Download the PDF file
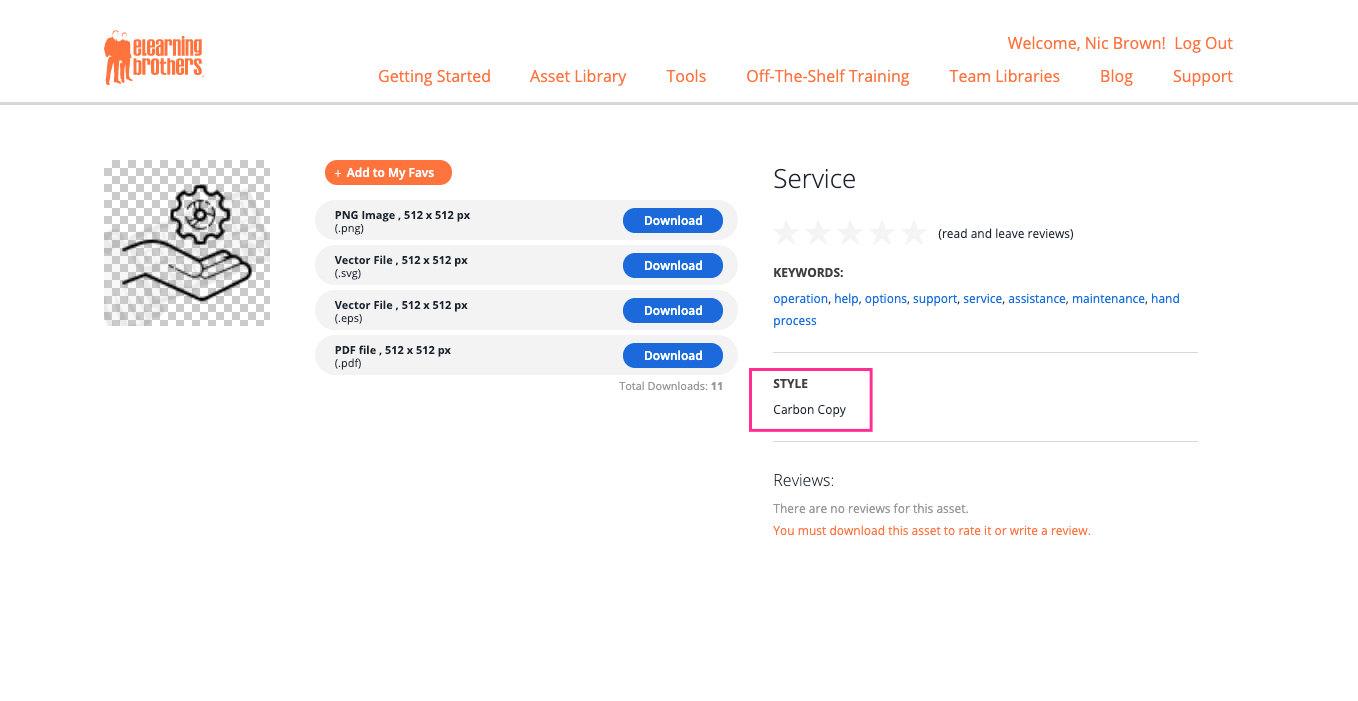 (x=672, y=356)
